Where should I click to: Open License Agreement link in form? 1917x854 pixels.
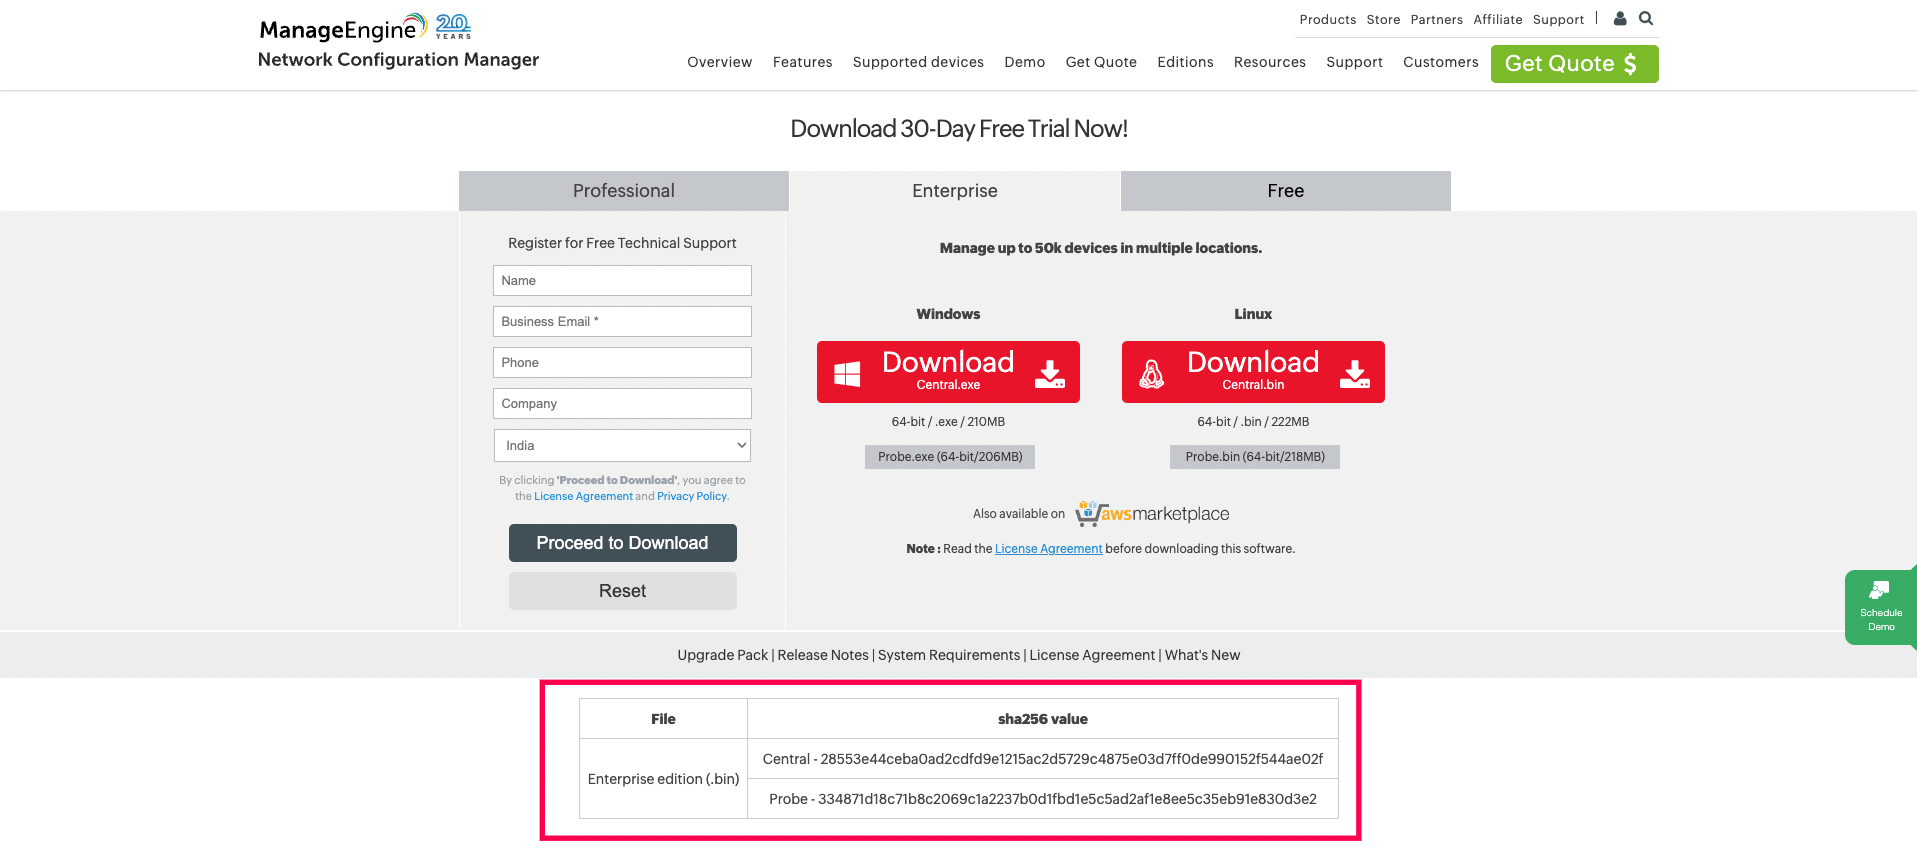583,496
